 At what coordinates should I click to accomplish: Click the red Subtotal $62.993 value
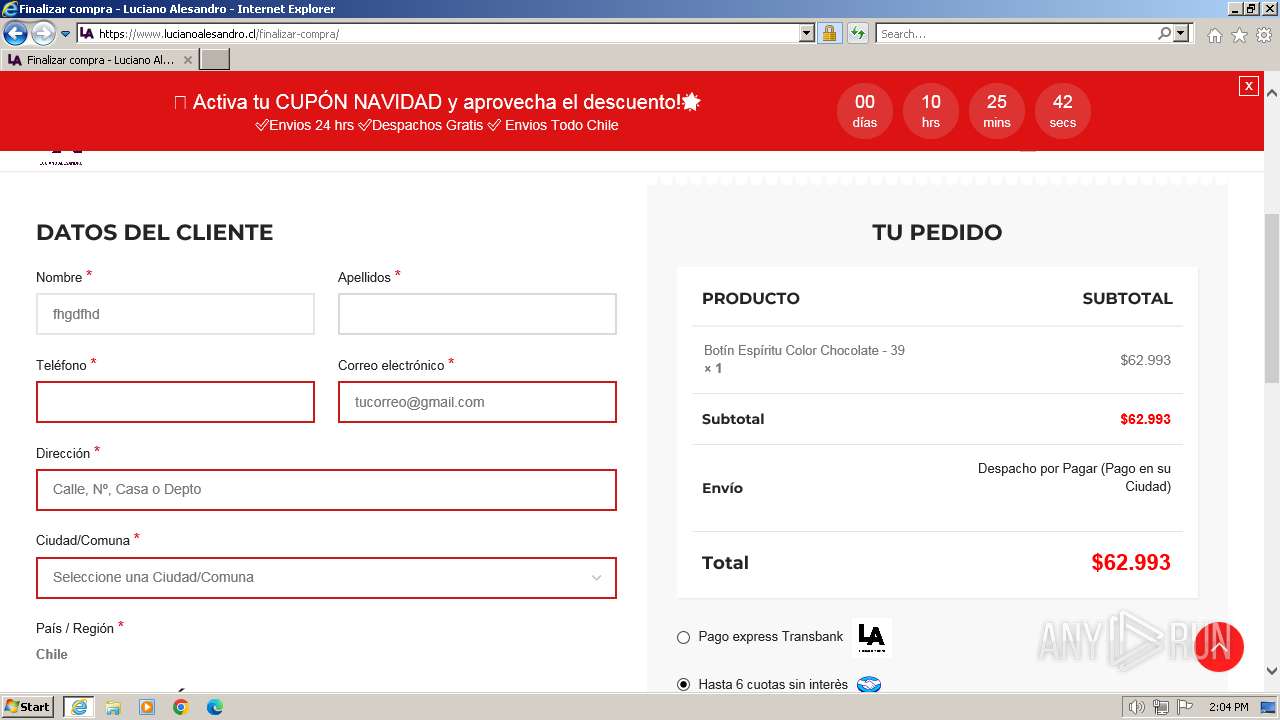coord(1145,419)
